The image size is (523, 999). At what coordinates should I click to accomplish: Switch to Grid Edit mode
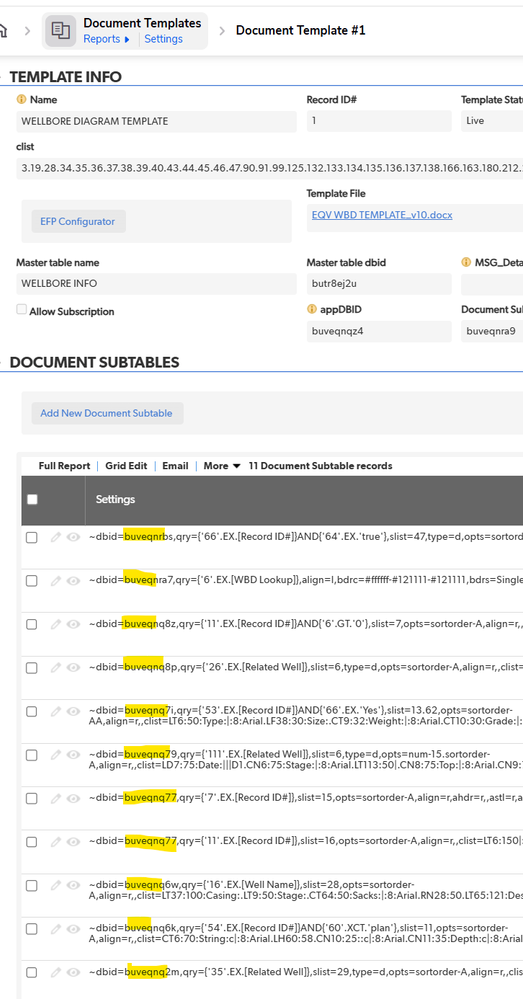click(126, 466)
